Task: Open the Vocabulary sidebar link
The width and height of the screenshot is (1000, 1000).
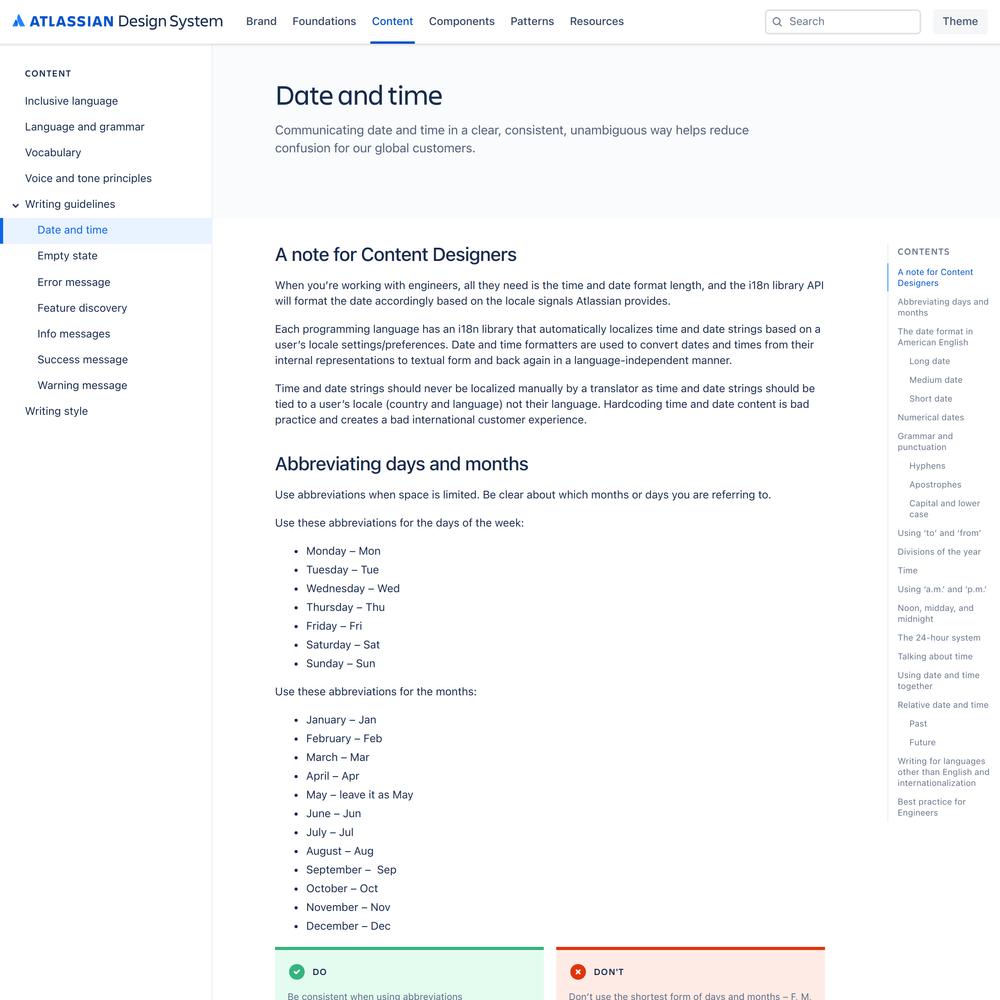Action: click(53, 152)
